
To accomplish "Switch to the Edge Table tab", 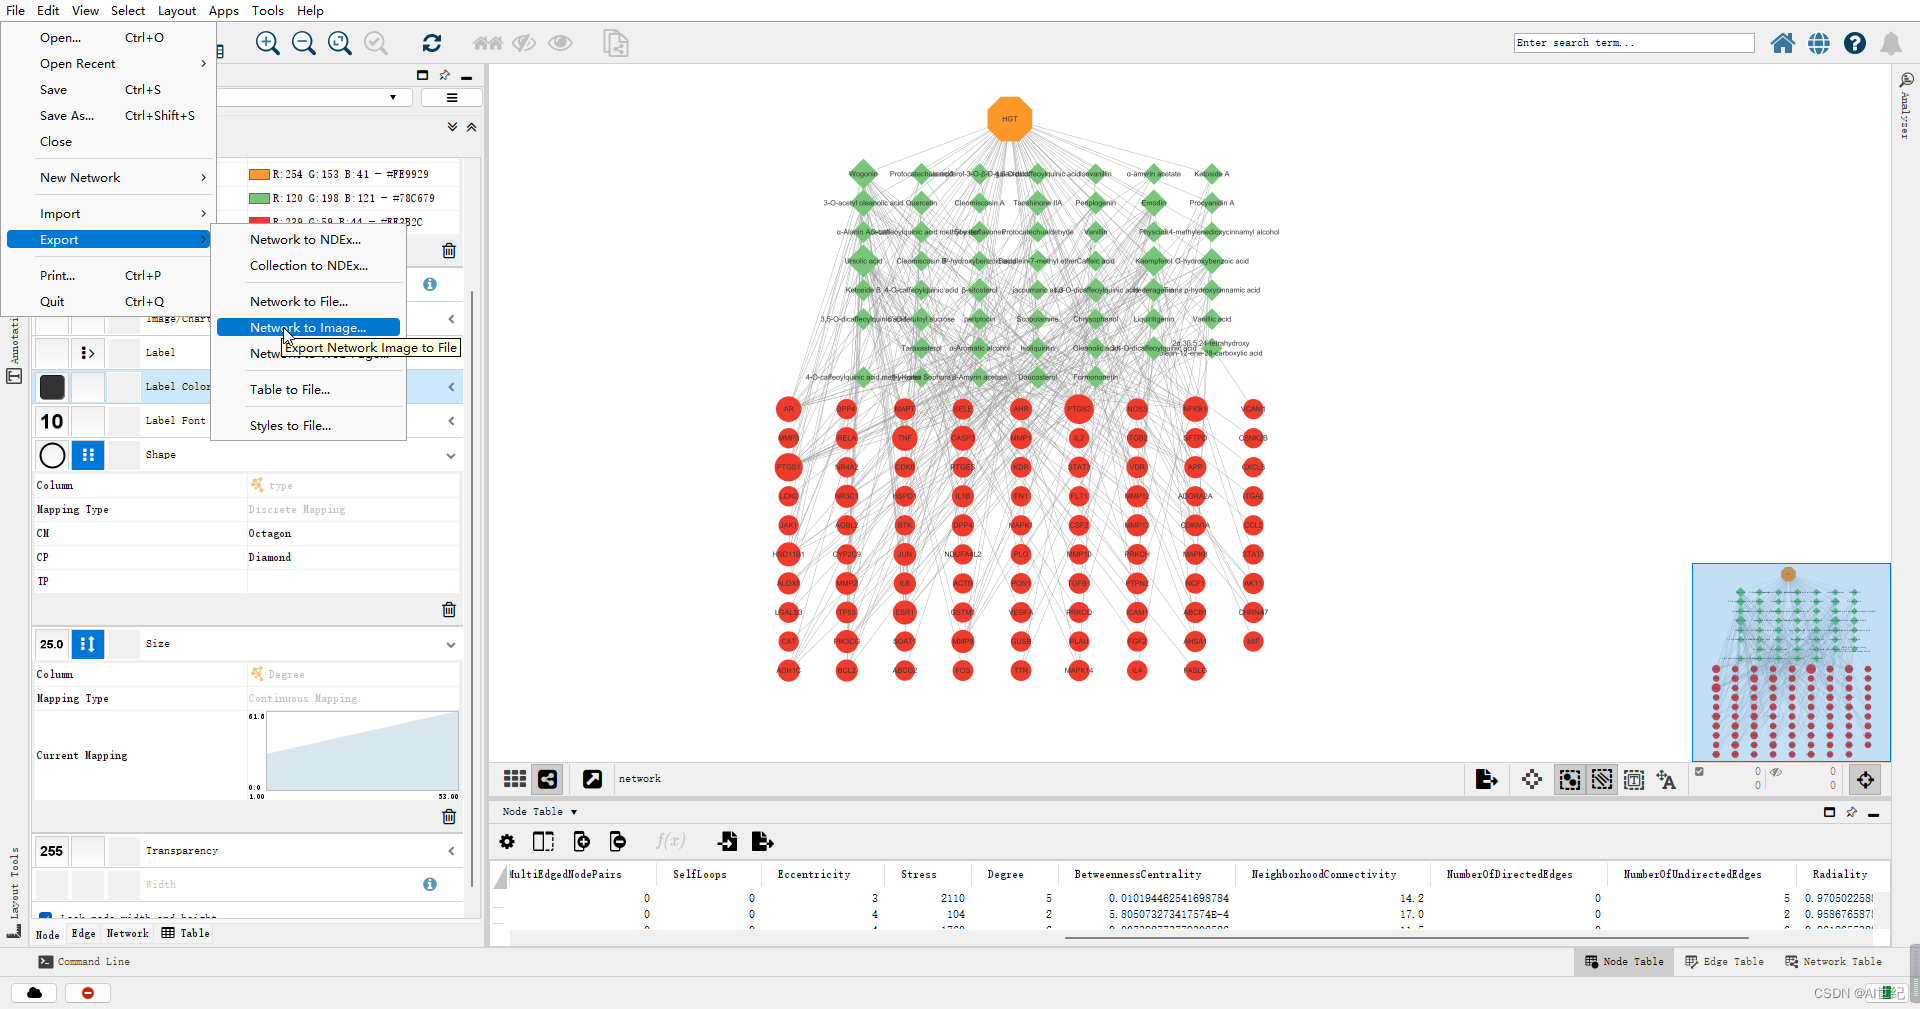I will pos(1723,962).
